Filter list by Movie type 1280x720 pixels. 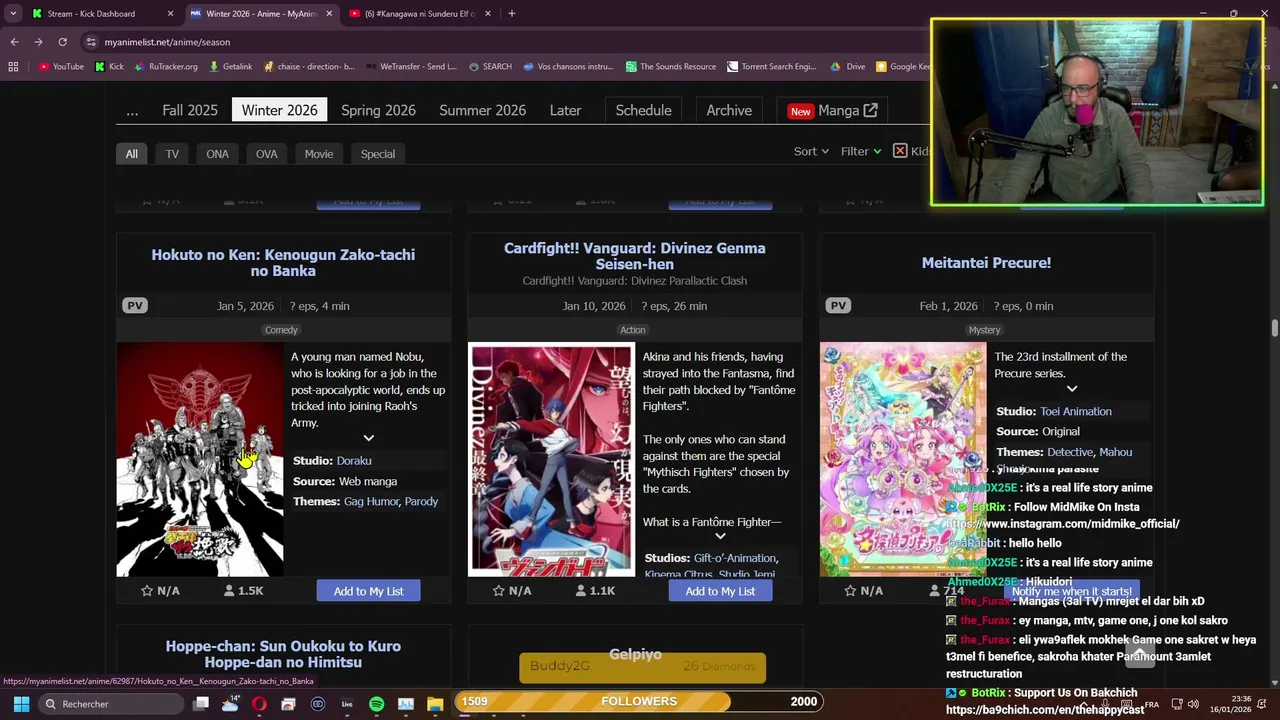point(319,154)
